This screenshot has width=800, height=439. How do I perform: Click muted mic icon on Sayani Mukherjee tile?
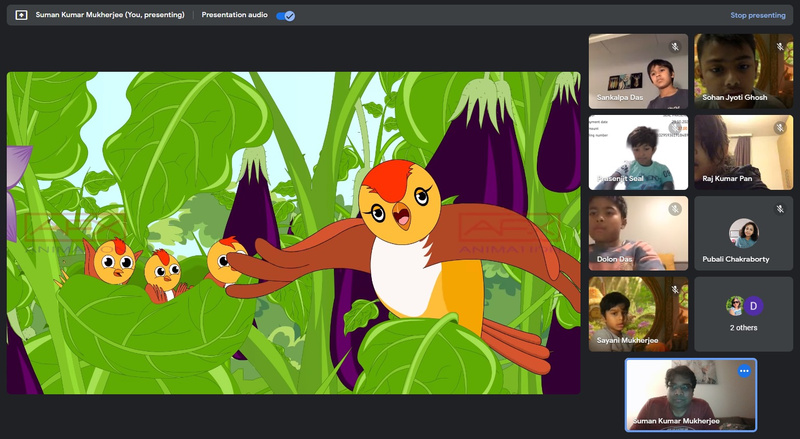coord(675,290)
